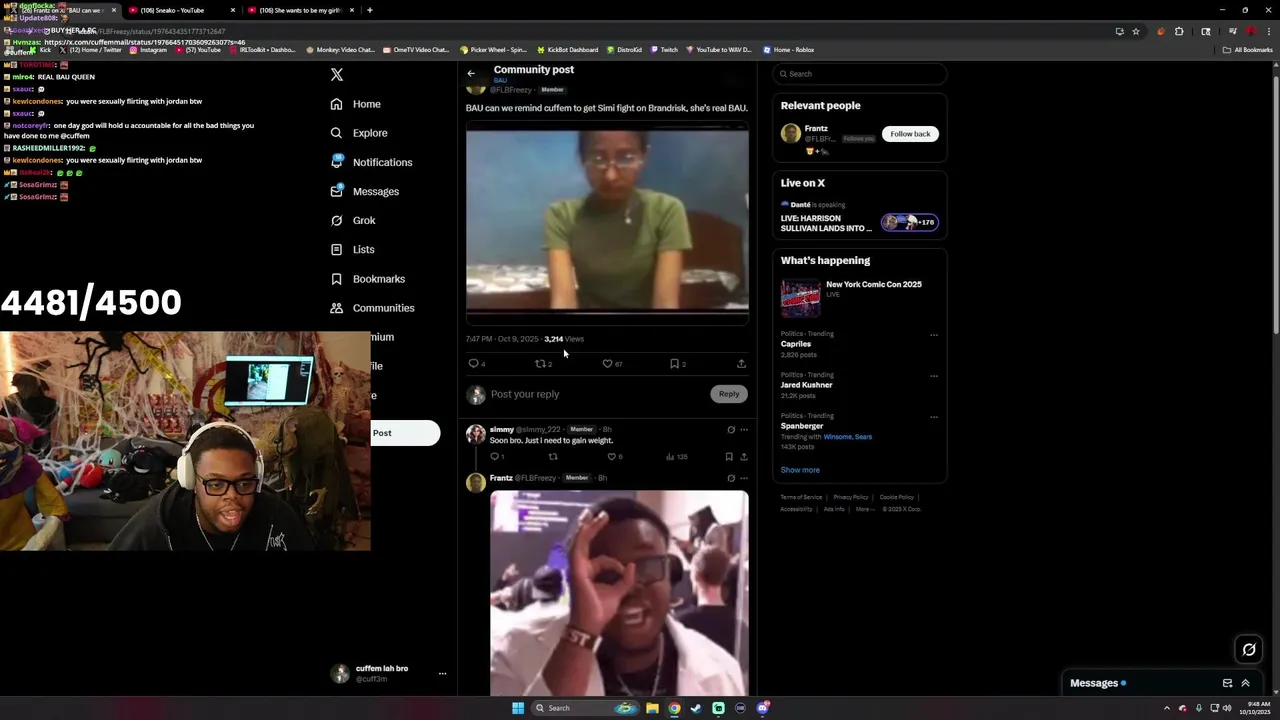Bookmark simmy's reply
The width and height of the screenshot is (1280, 720).
pyautogui.click(x=729, y=457)
